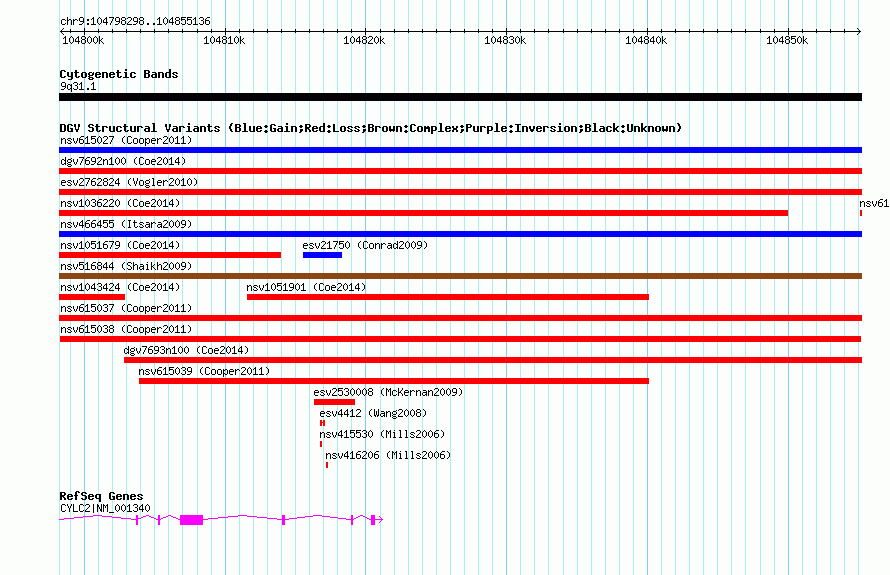Click the ruler's left end arrow

pos(62,31)
